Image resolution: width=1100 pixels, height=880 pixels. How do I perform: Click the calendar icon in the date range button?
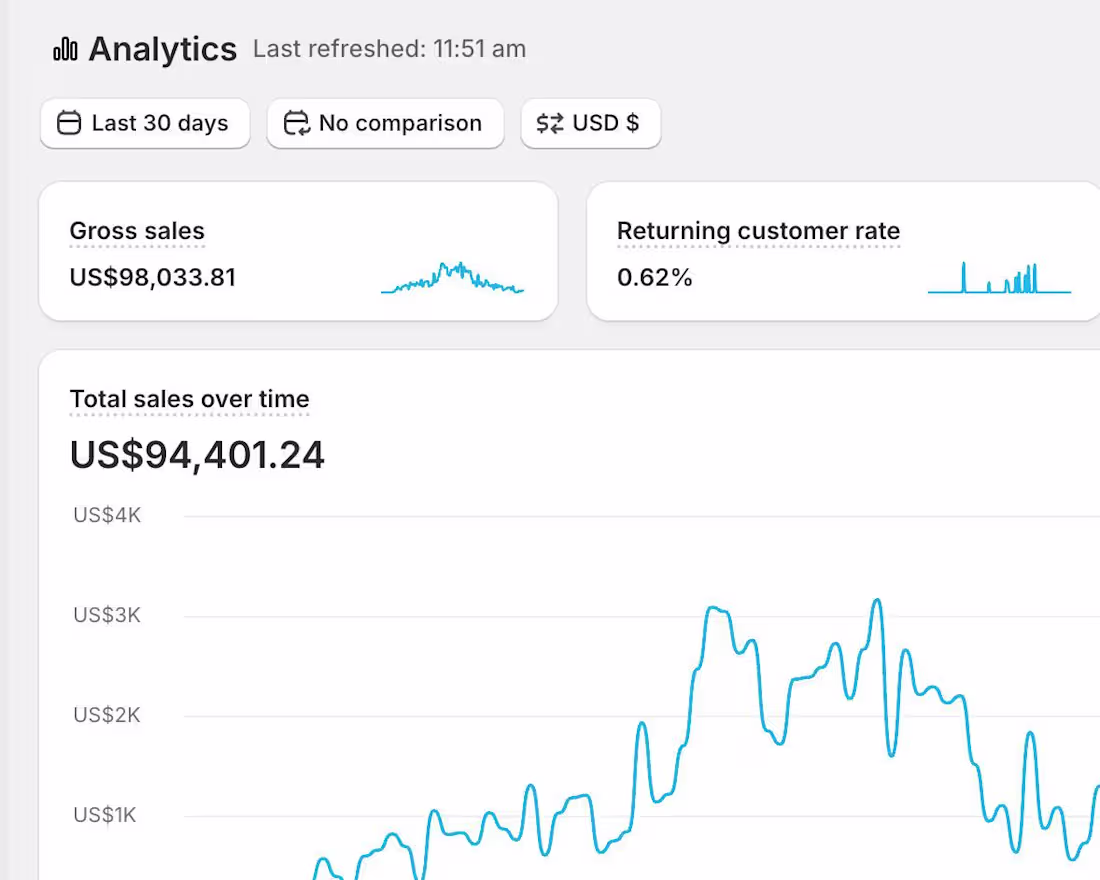pos(68,123)
